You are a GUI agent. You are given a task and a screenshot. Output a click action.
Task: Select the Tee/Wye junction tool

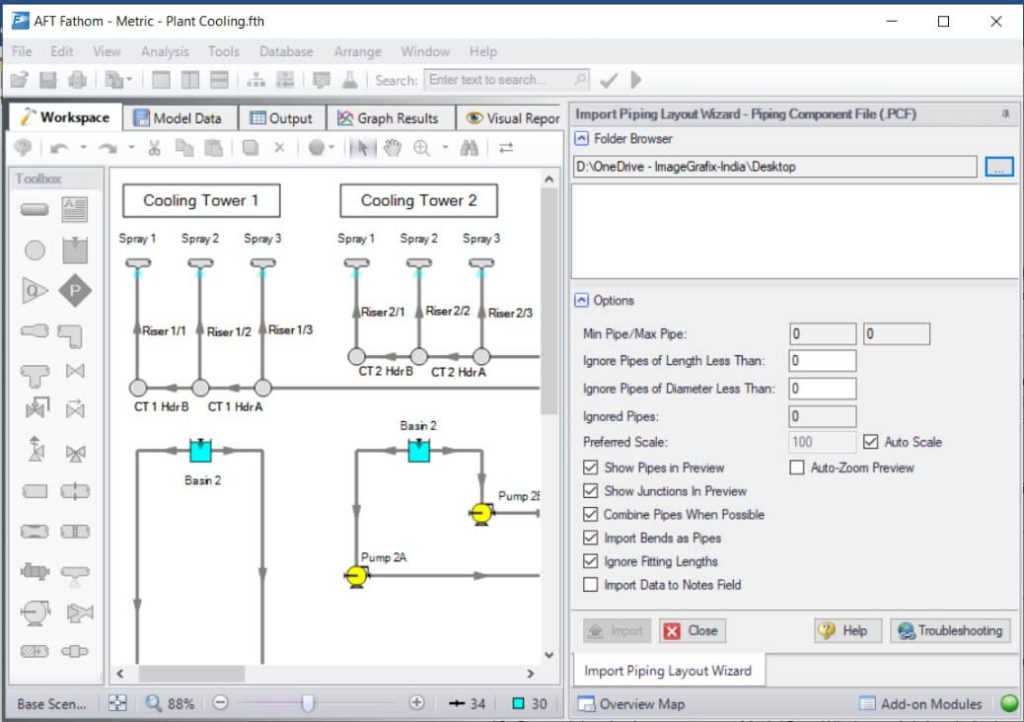(35, 375)
